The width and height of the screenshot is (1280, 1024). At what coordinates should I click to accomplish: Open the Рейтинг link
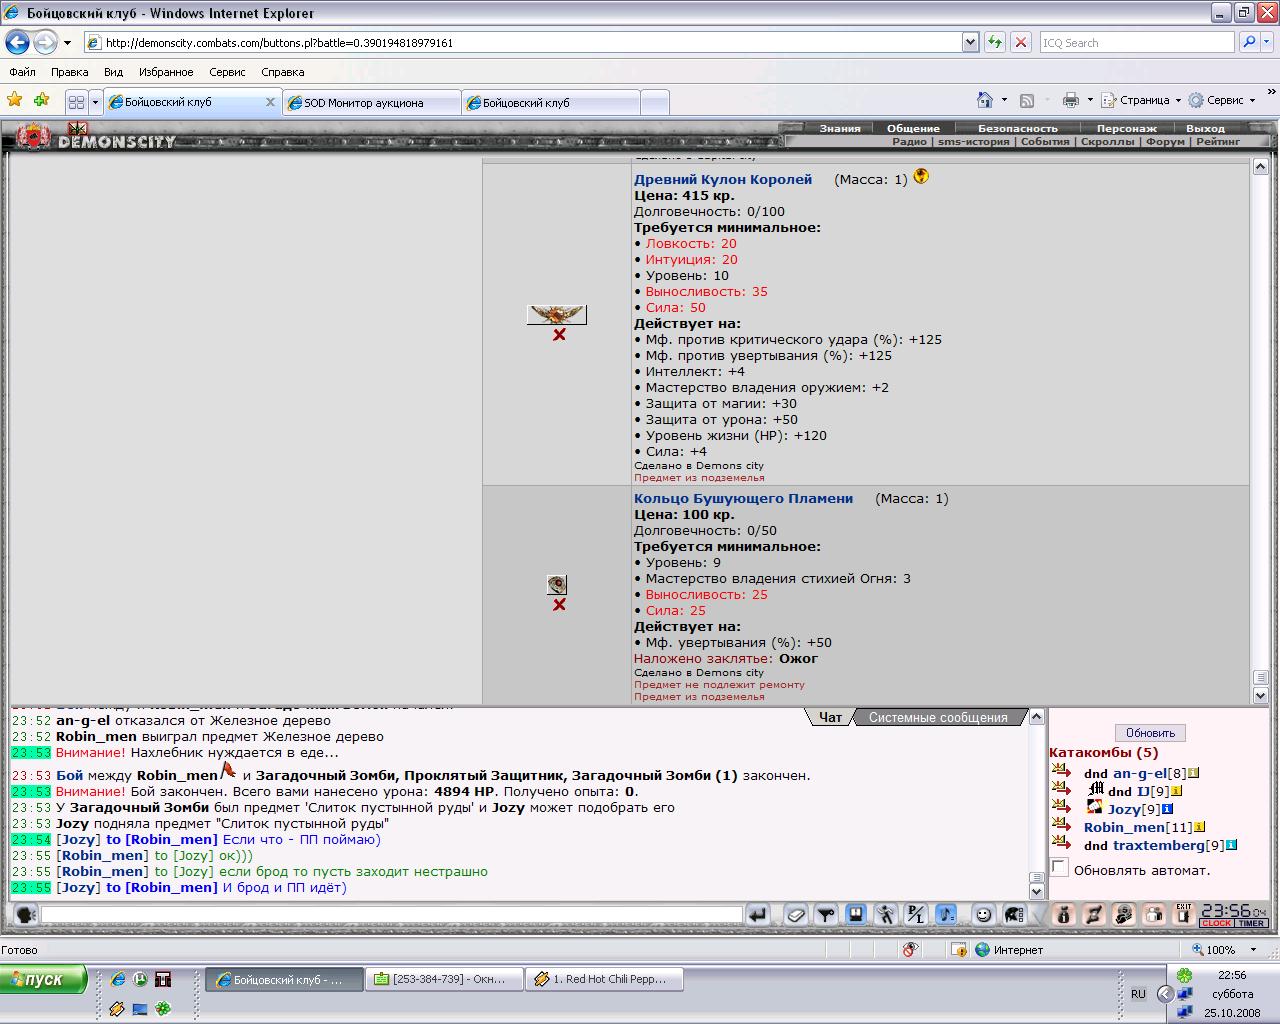point(1218,142)
